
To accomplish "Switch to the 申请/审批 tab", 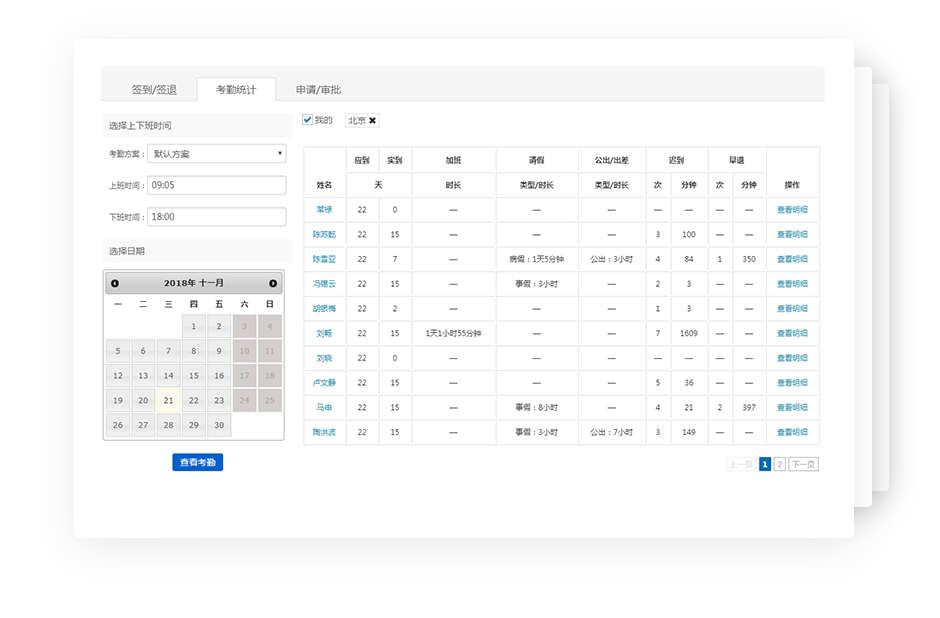I will click(x=318, y=90).
